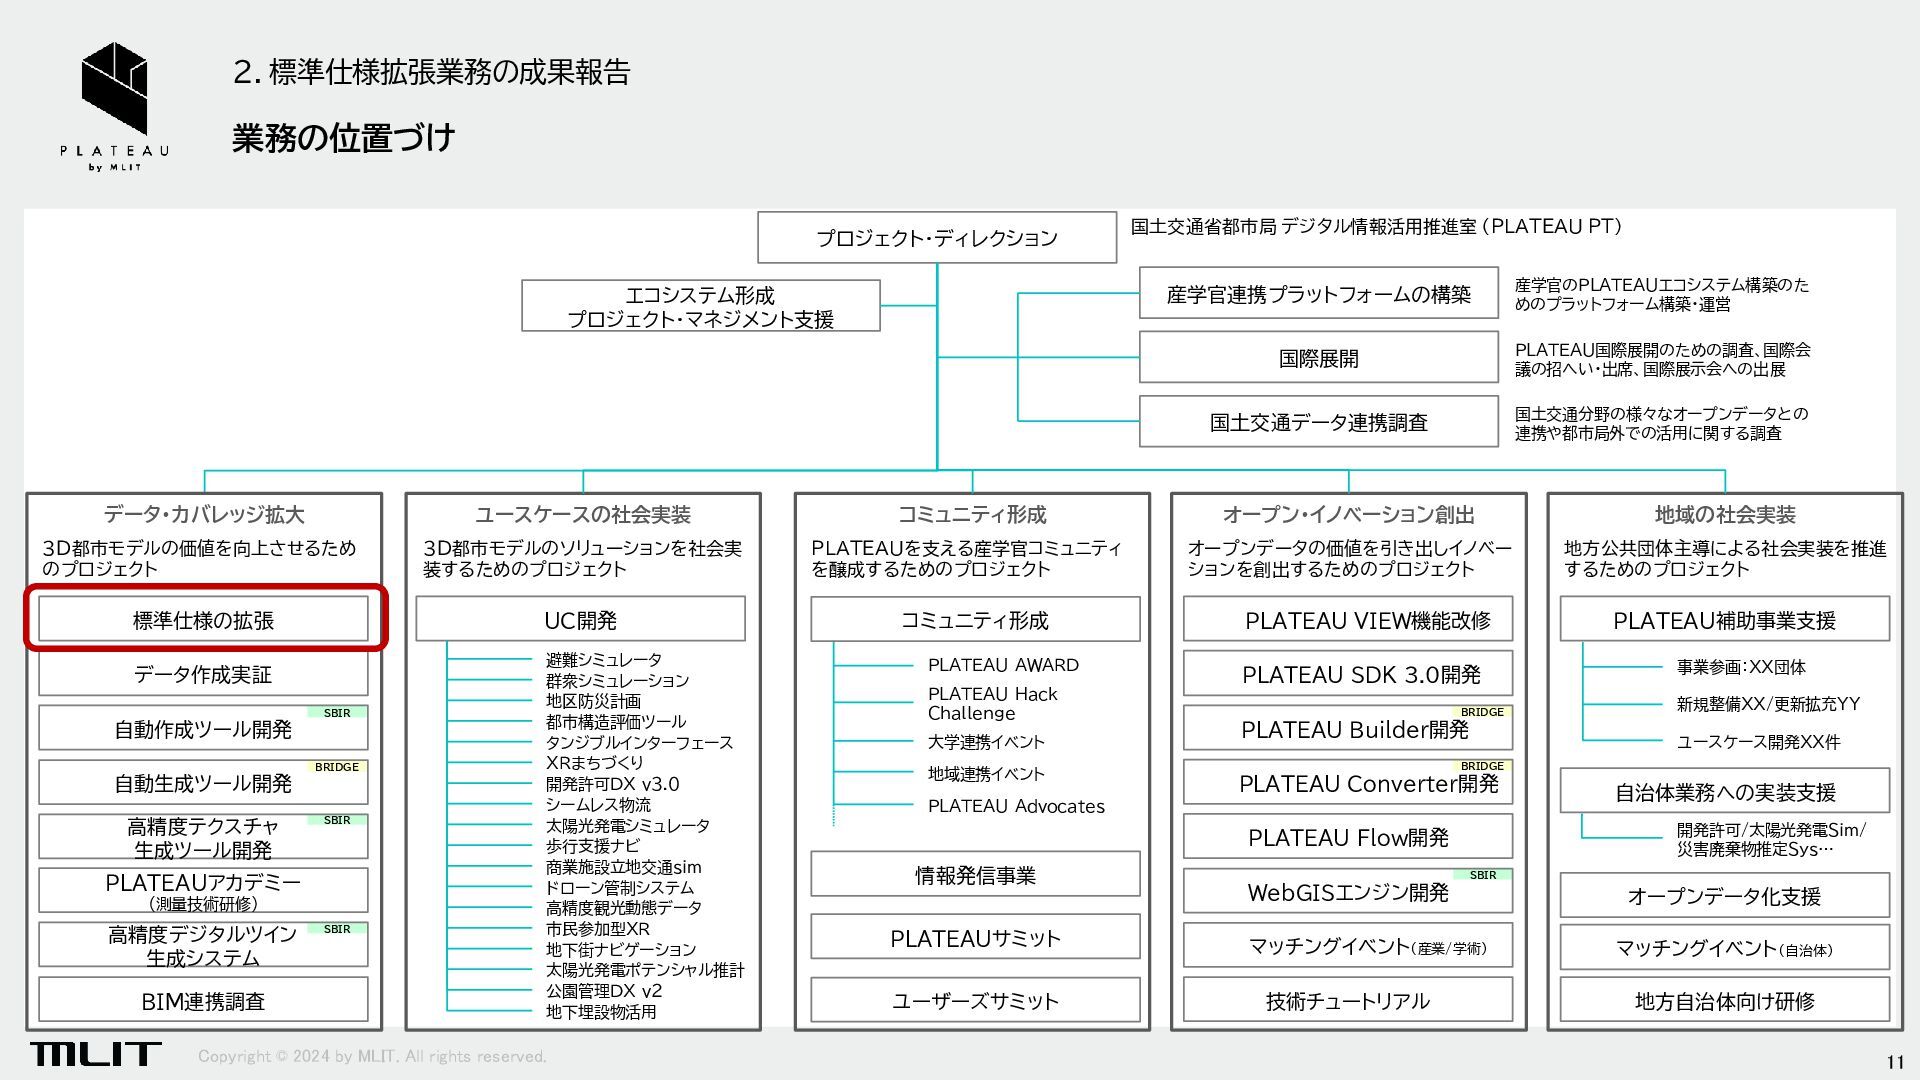Viewport: 1920px width, 1080px height.
Task: Click the PLATEAU logo icon
Action: point(114,88)
